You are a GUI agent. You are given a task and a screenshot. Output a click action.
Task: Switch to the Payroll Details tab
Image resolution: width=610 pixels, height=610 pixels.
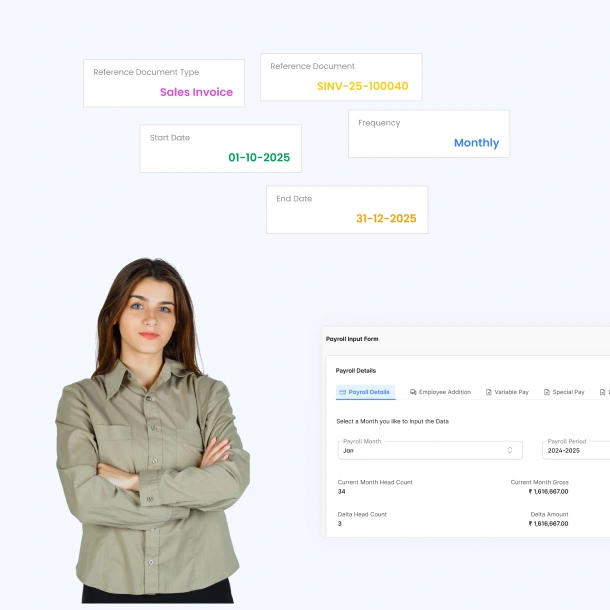pos(369,392)
